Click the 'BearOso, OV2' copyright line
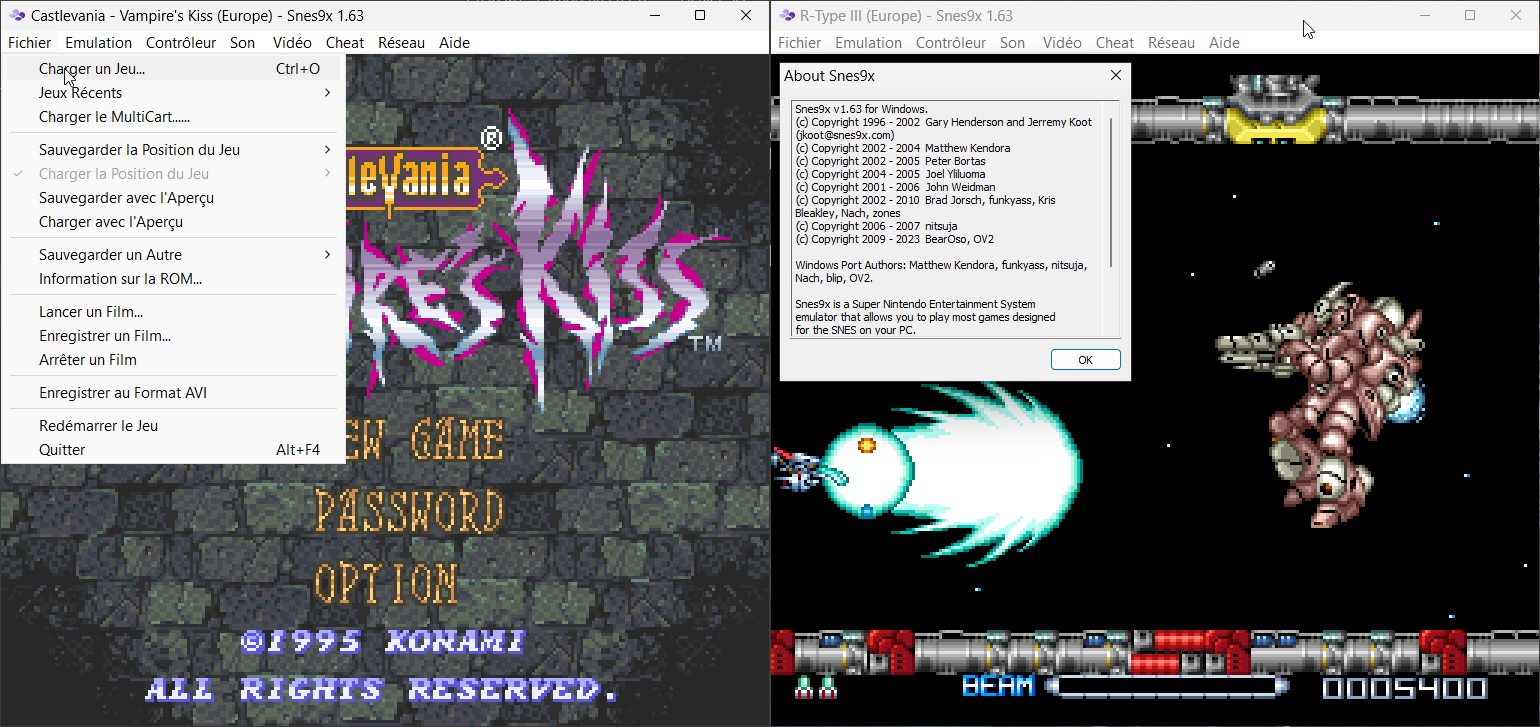This screenshot has width=1540, height=727. coord(894,239)
